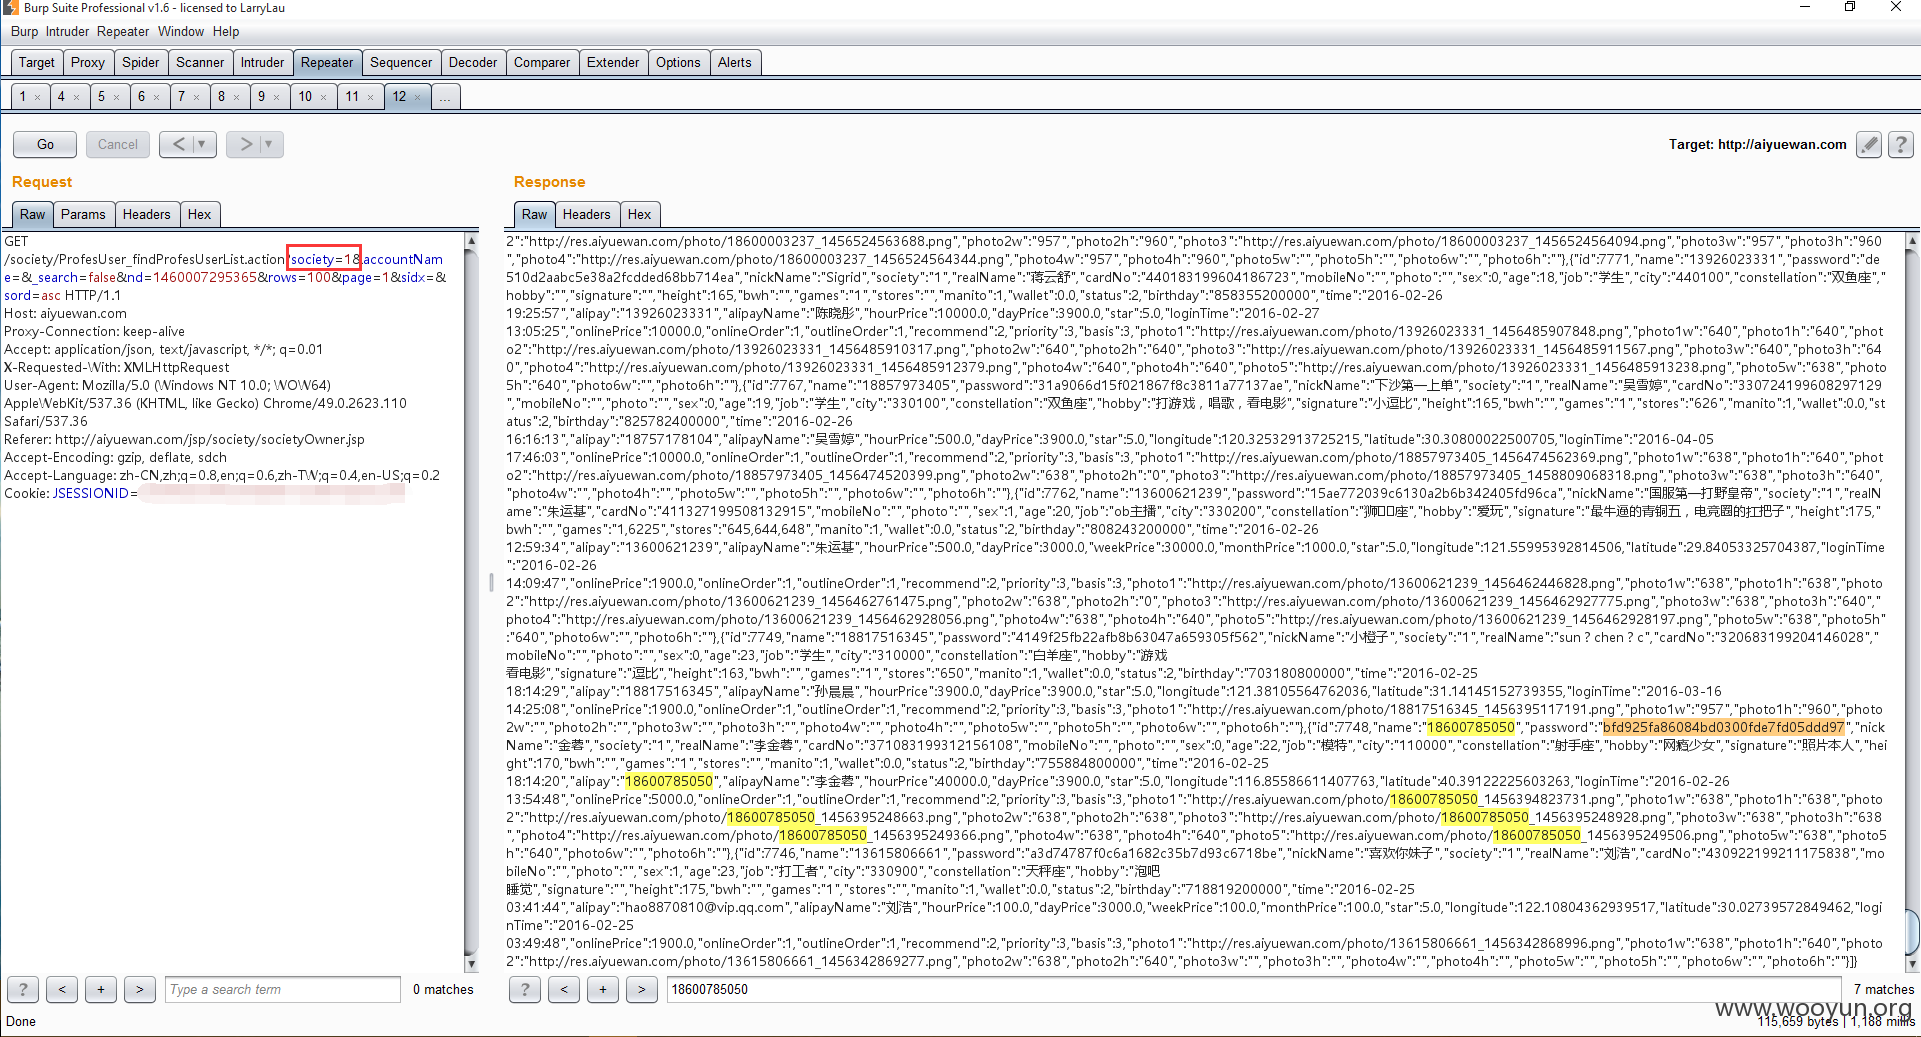Click the request search term field

[x=282, y=989]
